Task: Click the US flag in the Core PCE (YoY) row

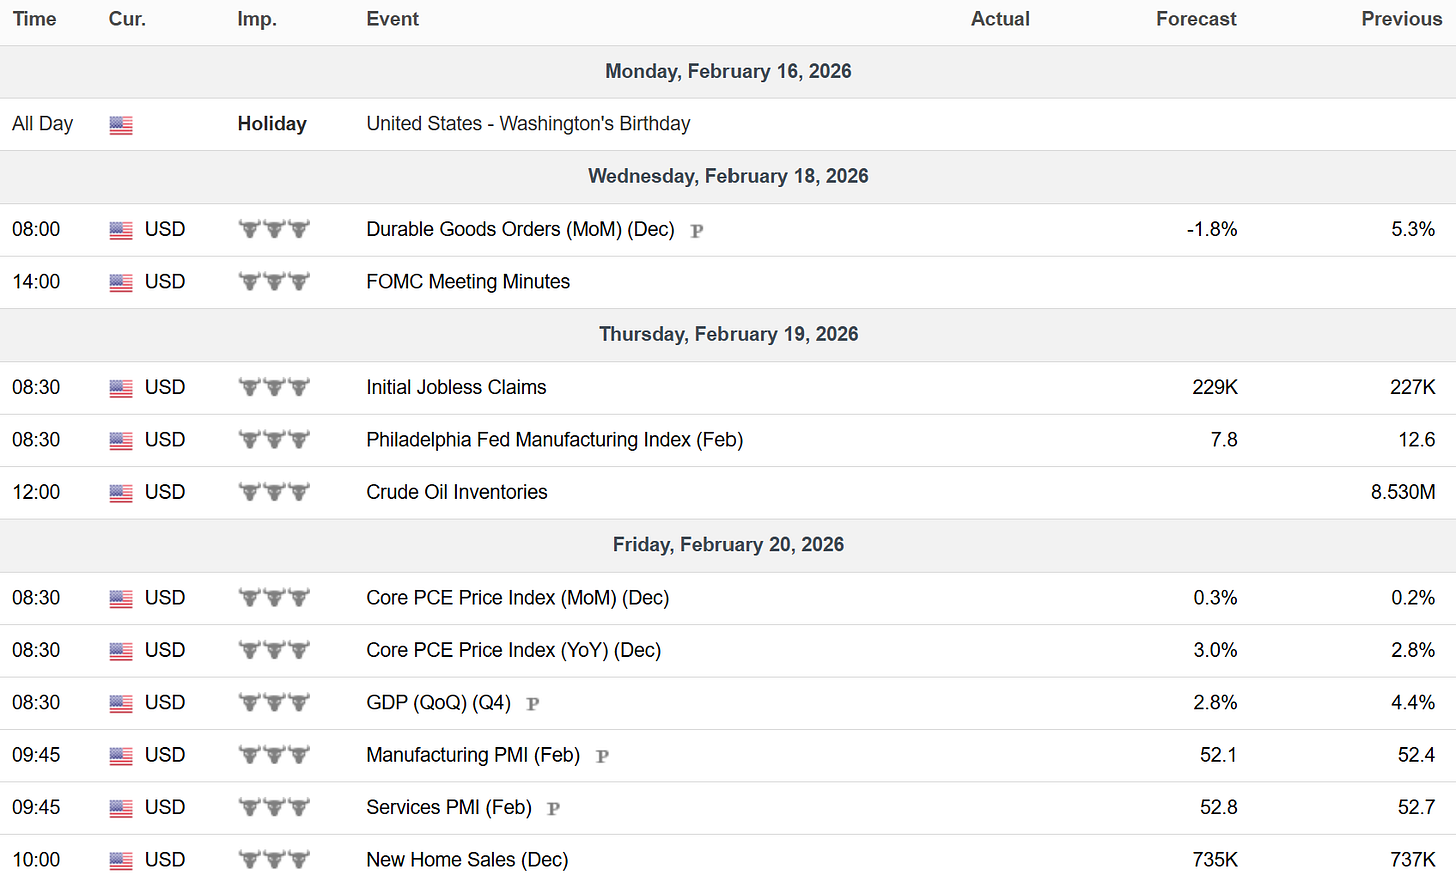Action: [x=121, y=651]
